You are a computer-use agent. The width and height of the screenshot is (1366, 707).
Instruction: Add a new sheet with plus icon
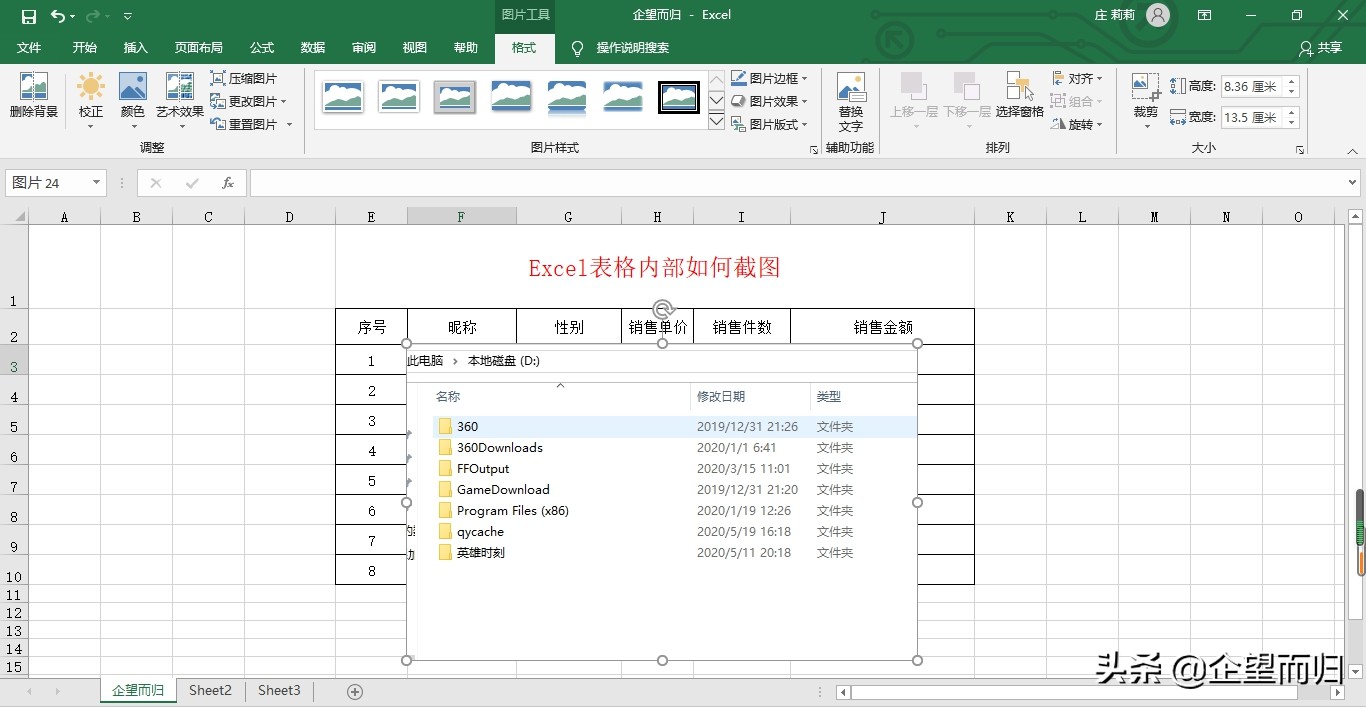pyautogui.click(x=354, y=691)
